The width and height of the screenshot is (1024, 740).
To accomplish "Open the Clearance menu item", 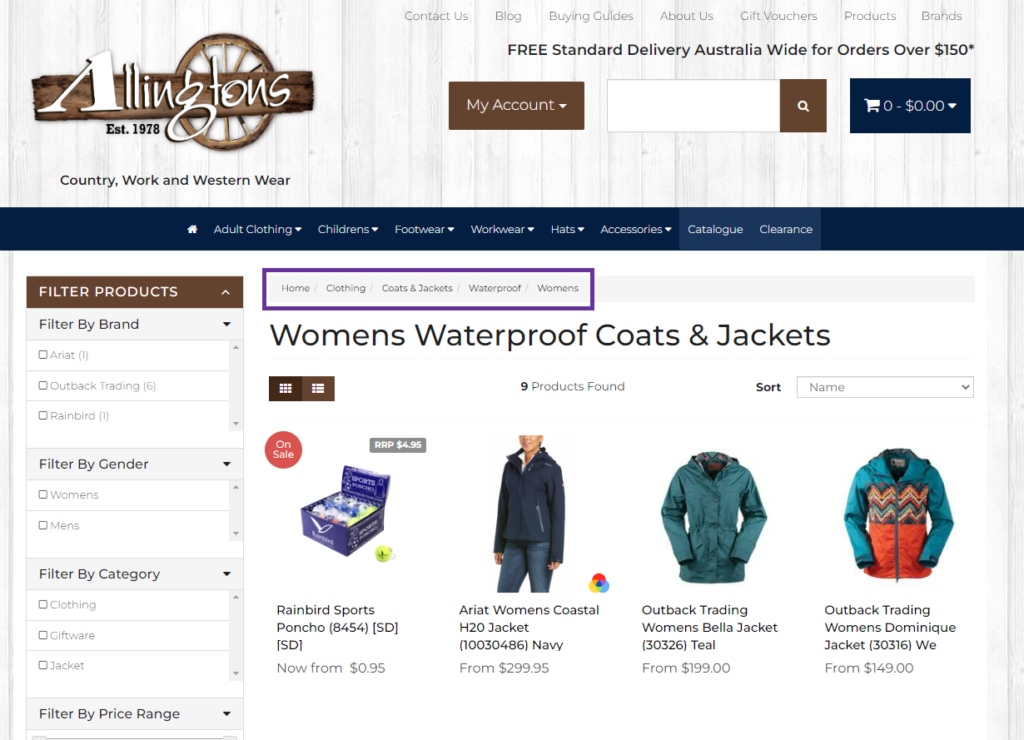I will coord(785,229).
